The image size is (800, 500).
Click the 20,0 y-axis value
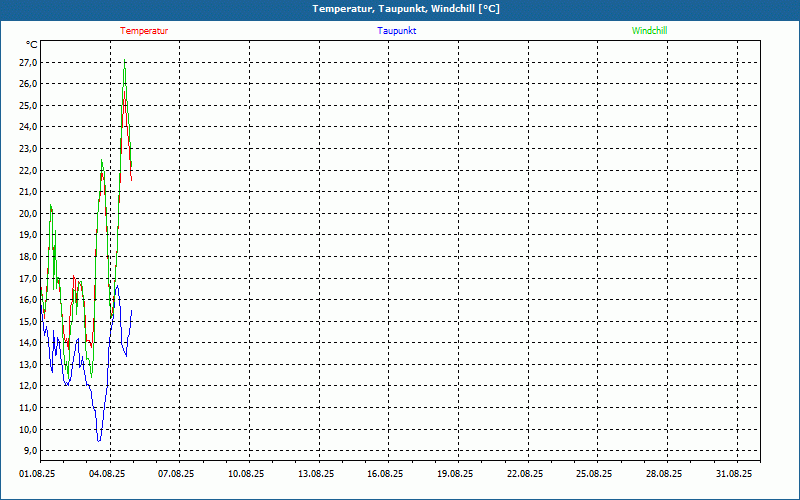coord(28,213)
